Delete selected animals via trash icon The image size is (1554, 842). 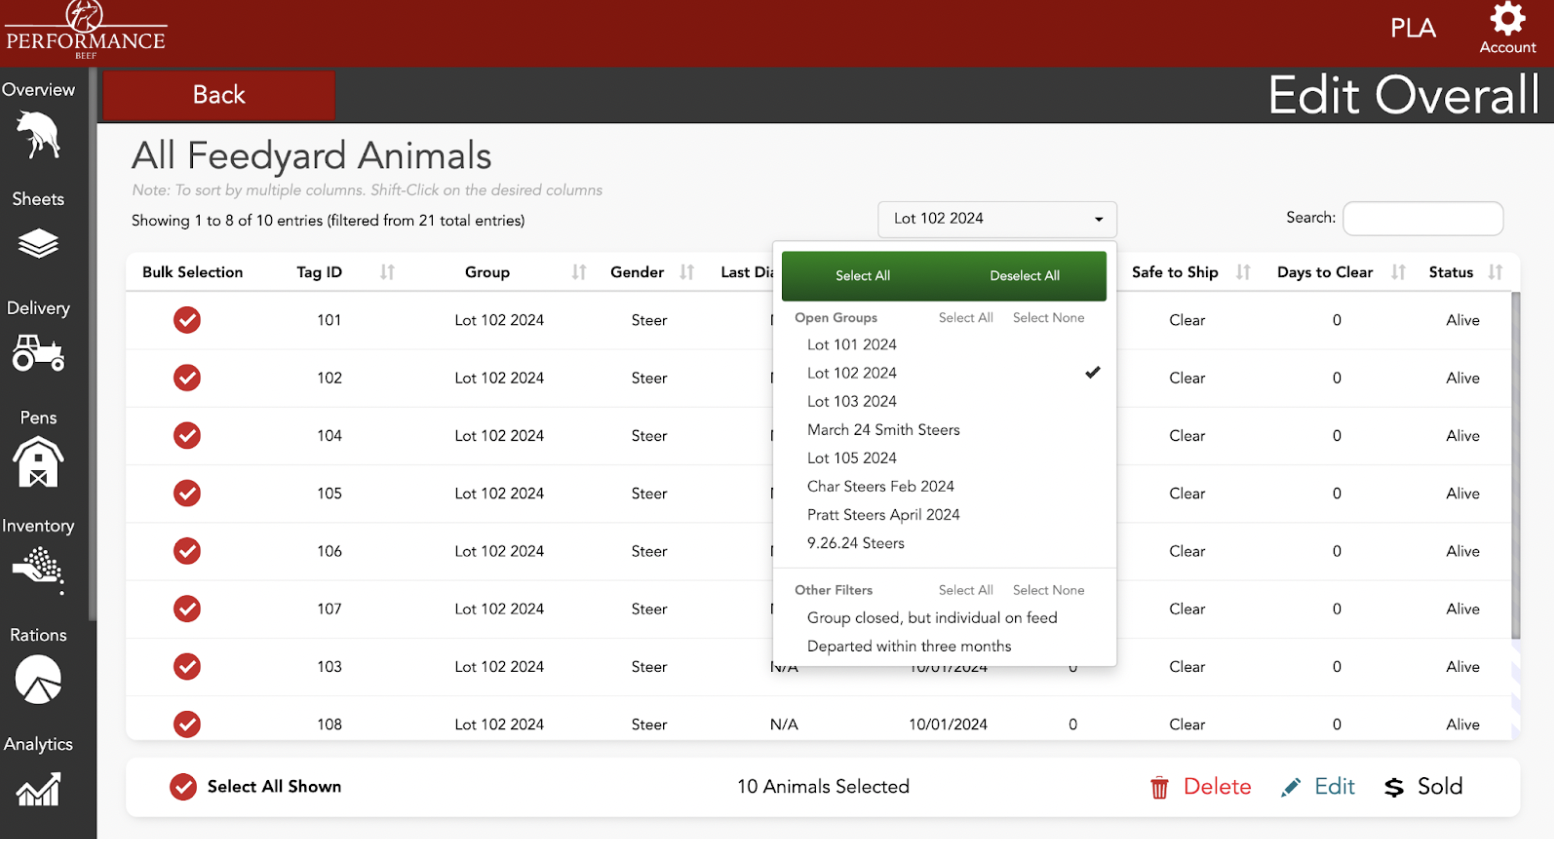click(x=1160, y=787)
